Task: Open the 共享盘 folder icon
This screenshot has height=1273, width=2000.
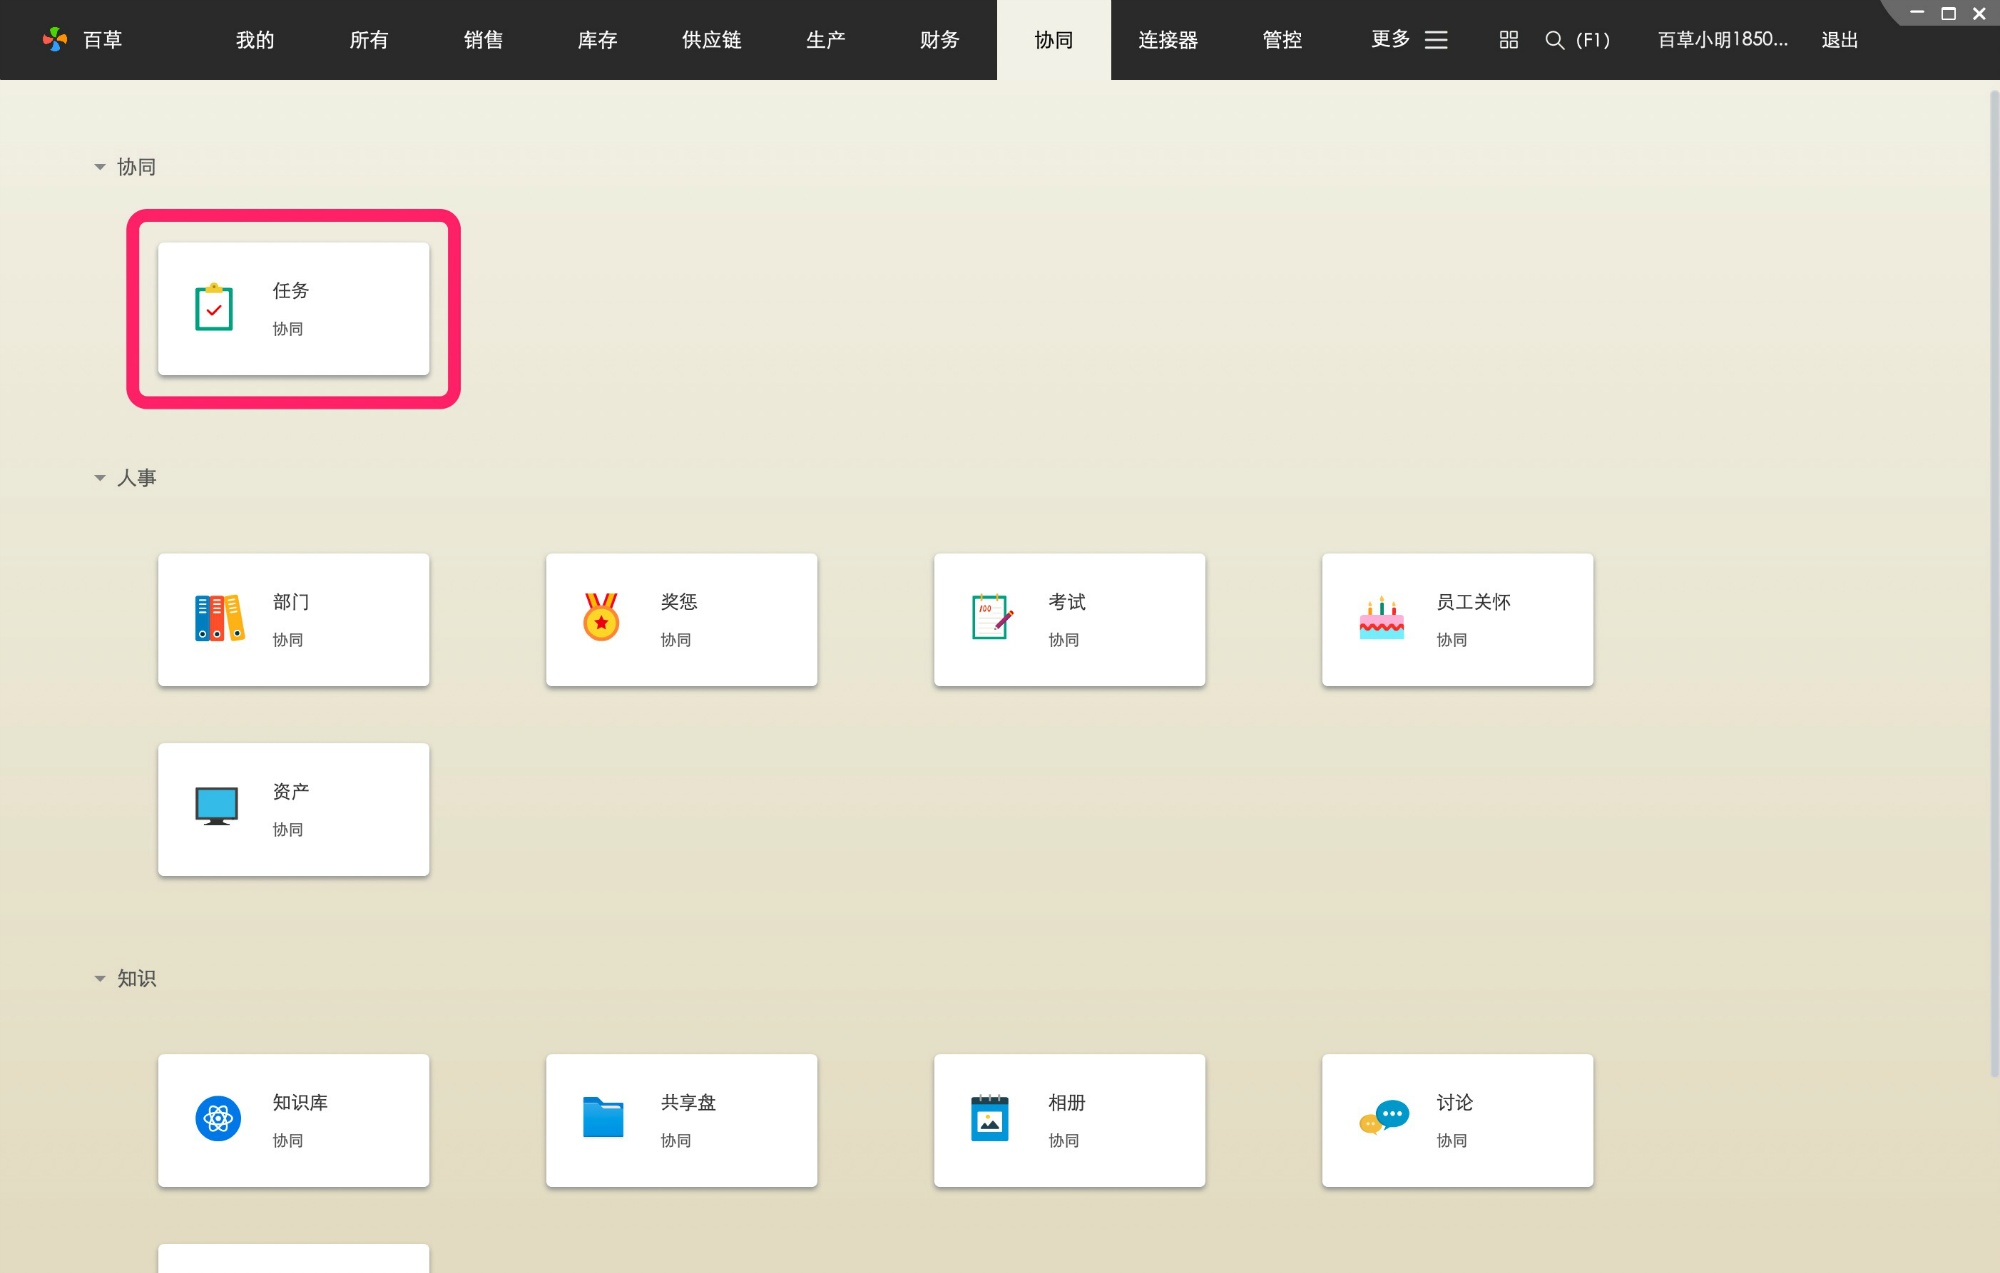Action: pos(603,1118)
